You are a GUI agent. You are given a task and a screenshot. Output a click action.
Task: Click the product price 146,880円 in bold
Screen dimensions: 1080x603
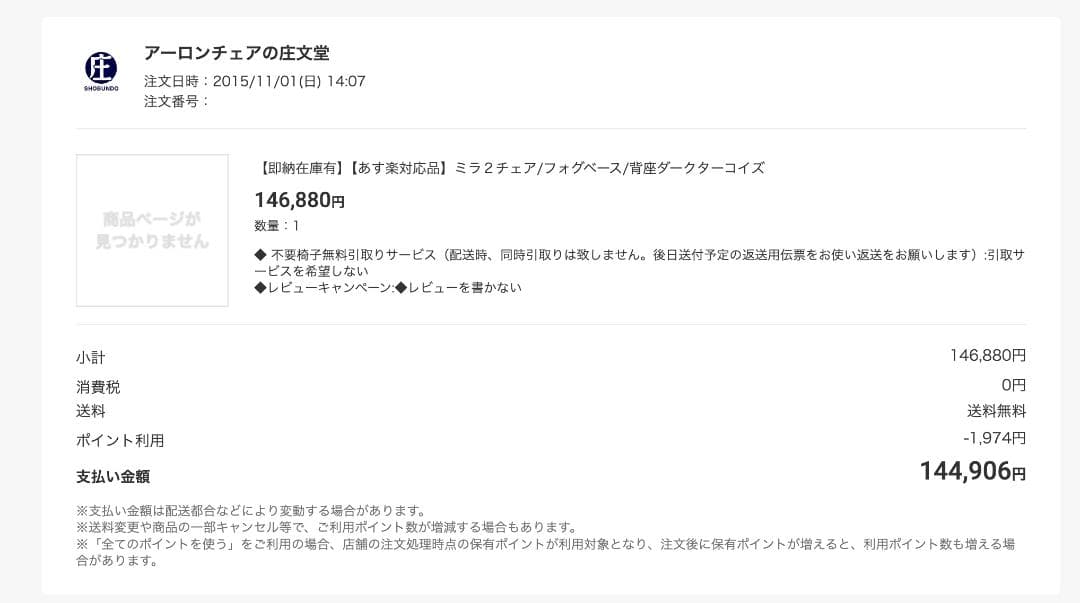(x=299, y=200)
